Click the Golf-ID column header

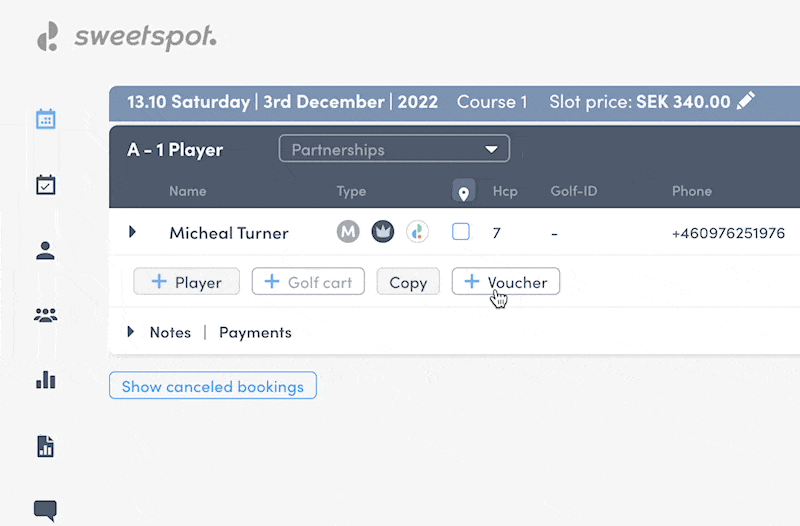573,191
